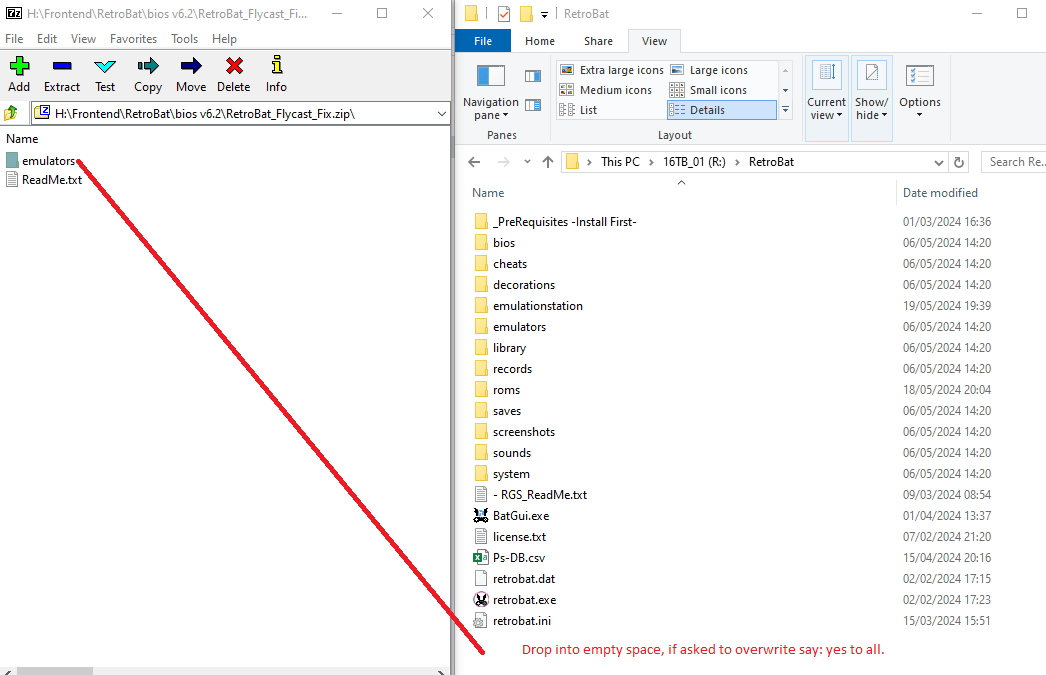Open the Tools menu in 7-Zip
The height and width of the screenshot is (675, 1046).
click(184, 39)
